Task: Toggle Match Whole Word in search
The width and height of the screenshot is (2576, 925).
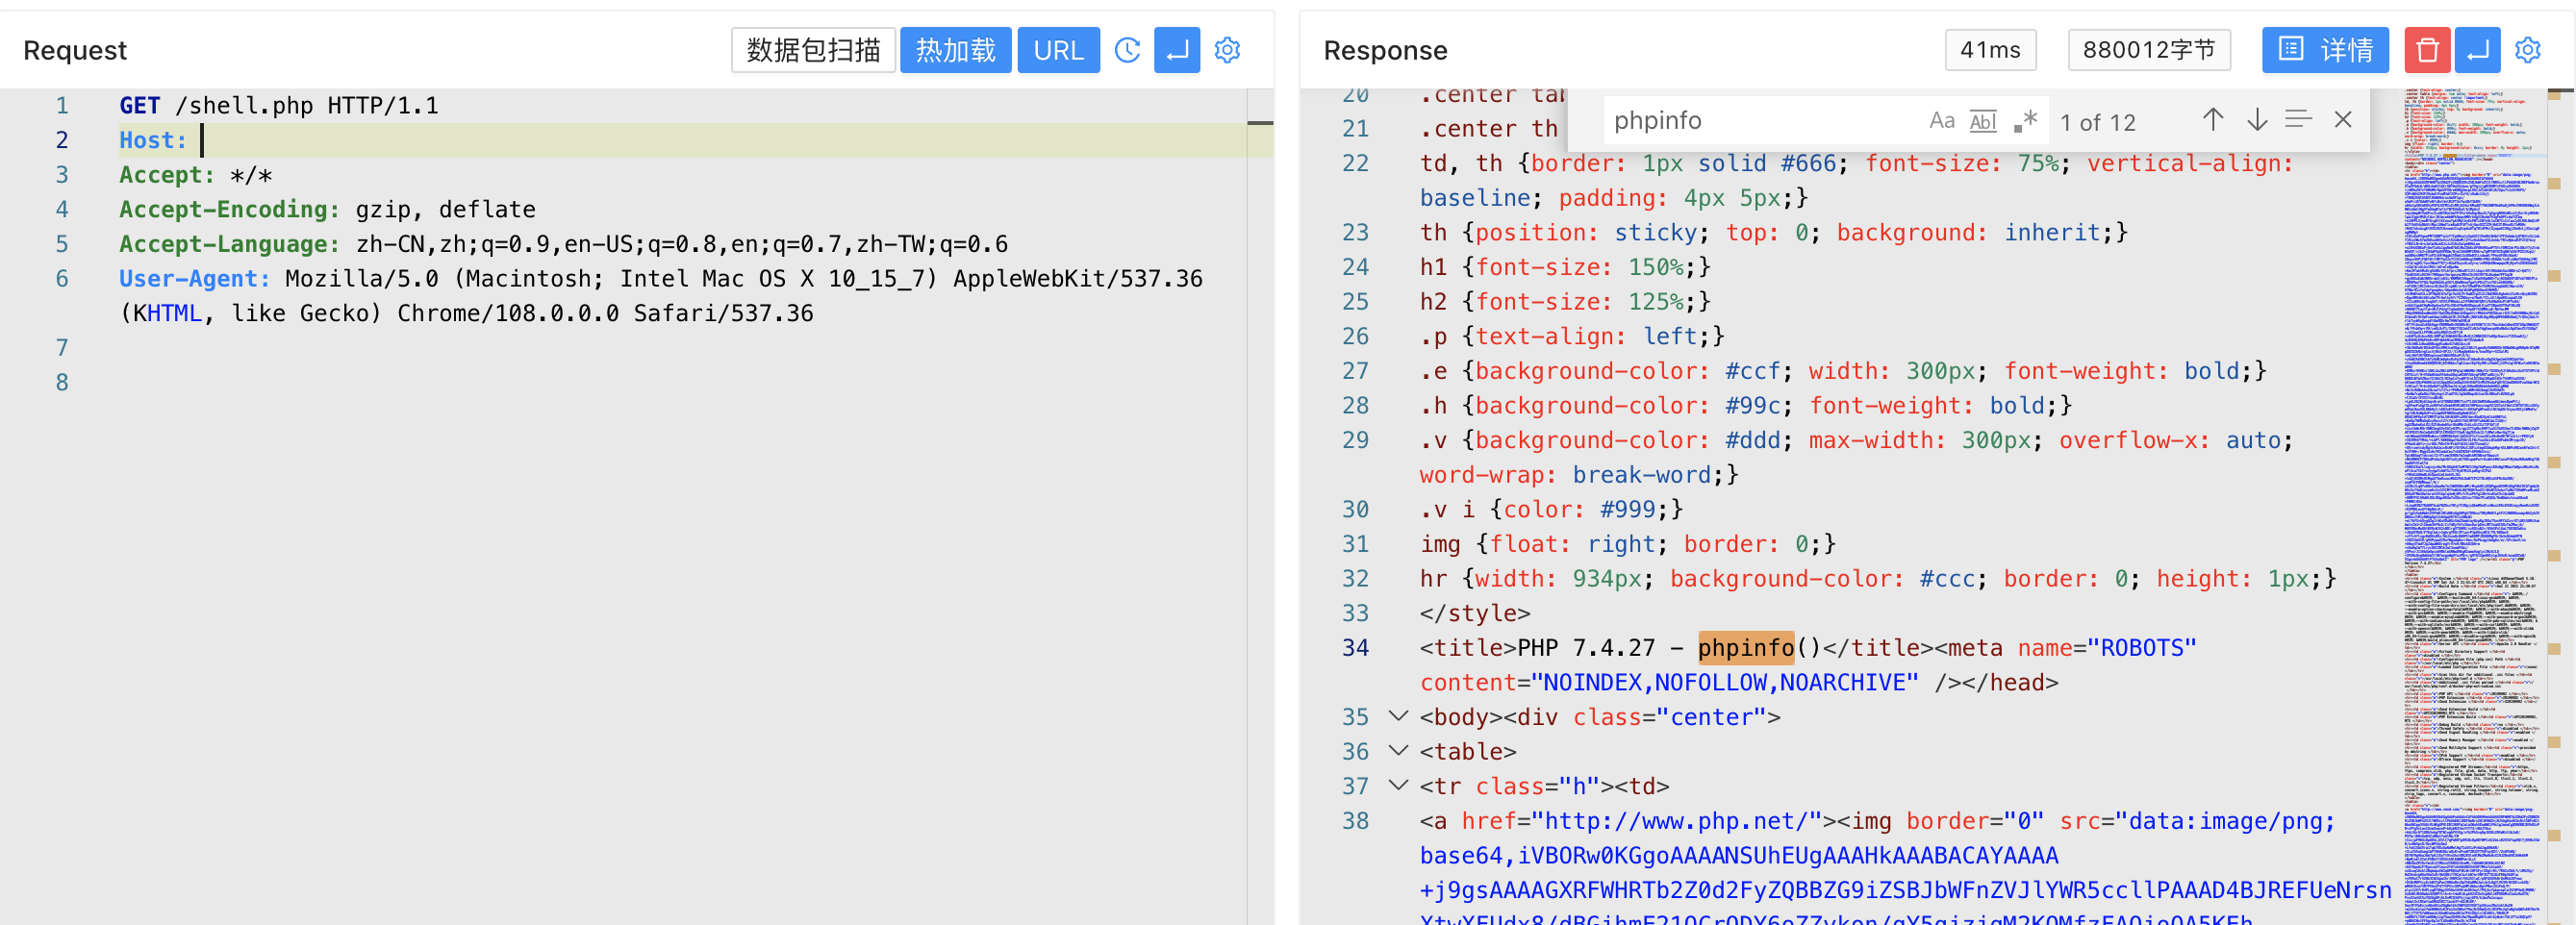Action: pyautogui.click(x=1983, y=121)
